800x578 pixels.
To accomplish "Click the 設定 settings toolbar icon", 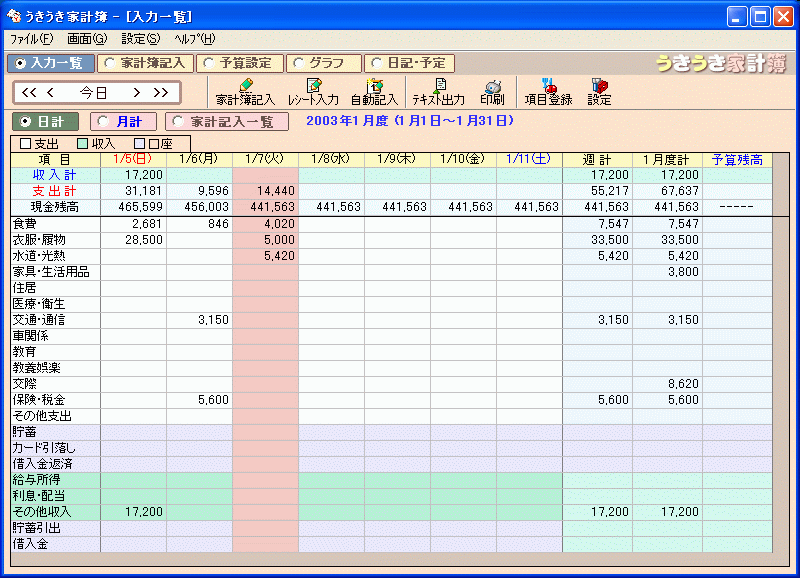I will click(599, 92).
